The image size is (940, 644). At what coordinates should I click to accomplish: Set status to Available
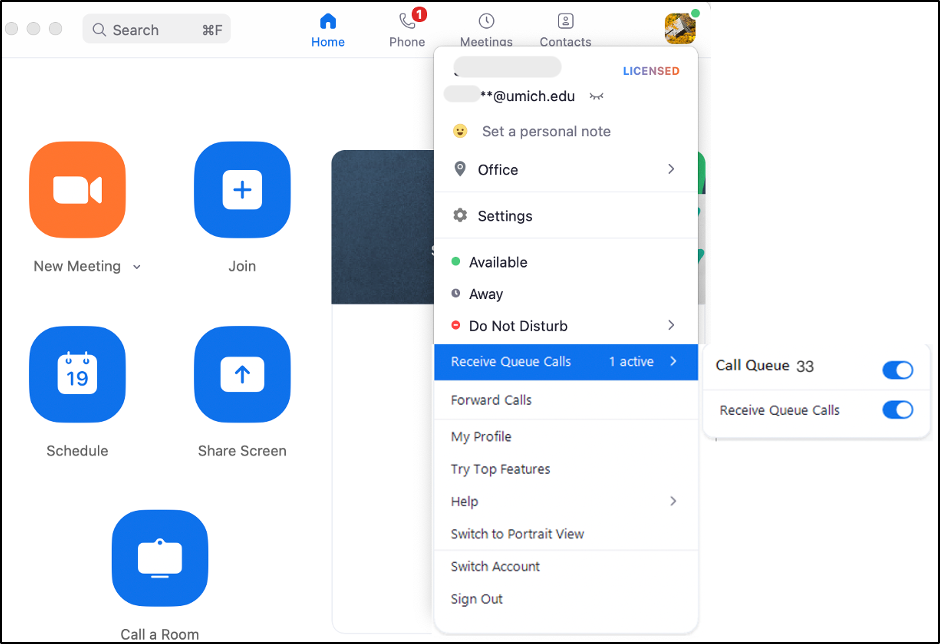[x=497, y=262]
